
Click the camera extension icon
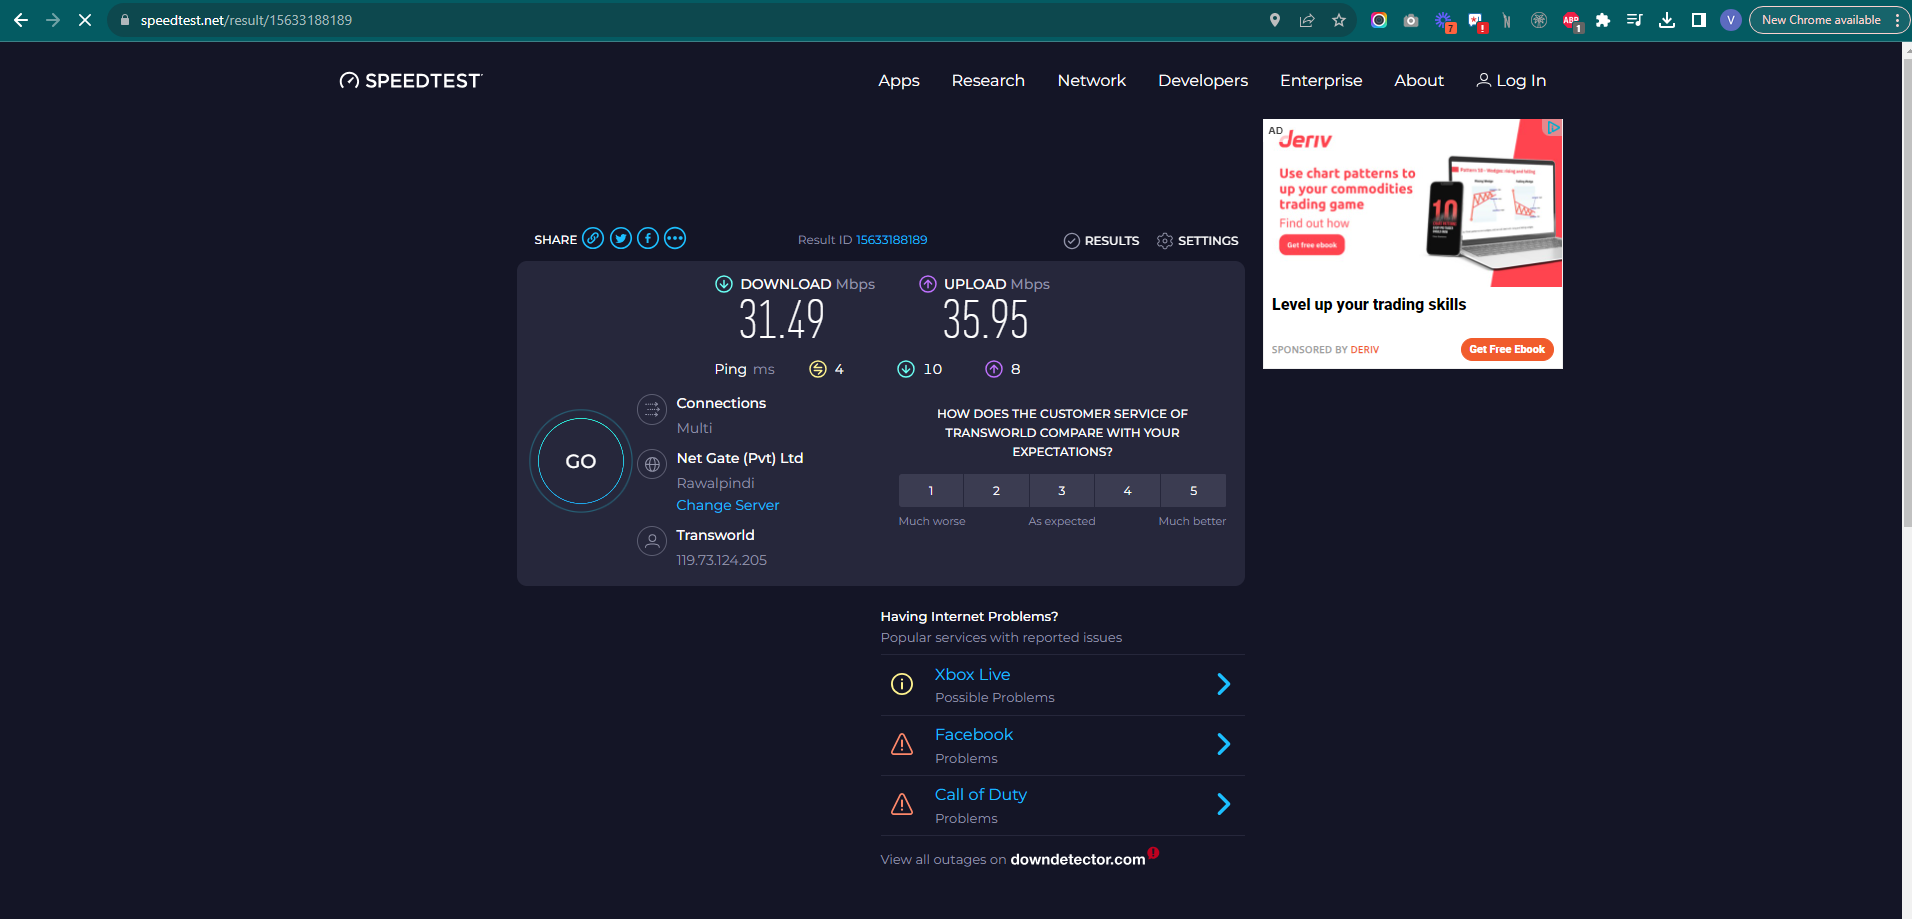pos(1411,20)
